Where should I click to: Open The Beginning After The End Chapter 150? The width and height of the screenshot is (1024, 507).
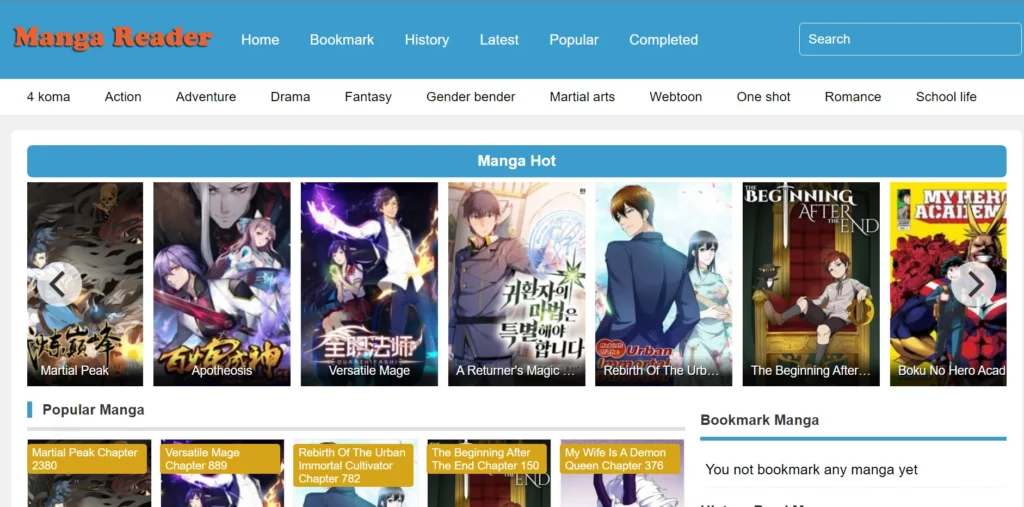487,459
